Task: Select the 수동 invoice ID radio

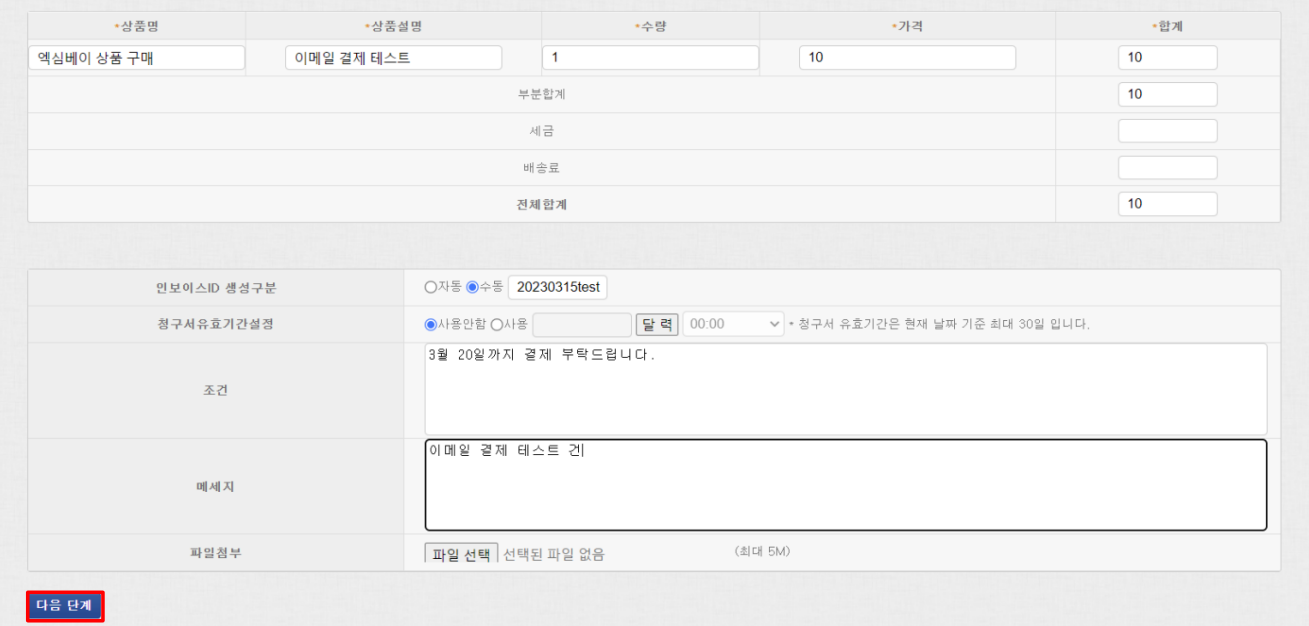Action: [473, 287]
